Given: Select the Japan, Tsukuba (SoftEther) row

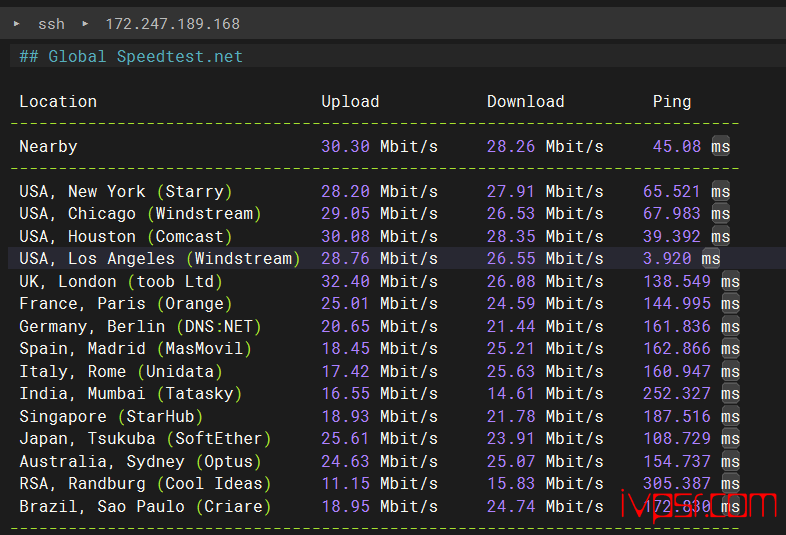Looking at the screenshot, I should [x=145, y=439].
